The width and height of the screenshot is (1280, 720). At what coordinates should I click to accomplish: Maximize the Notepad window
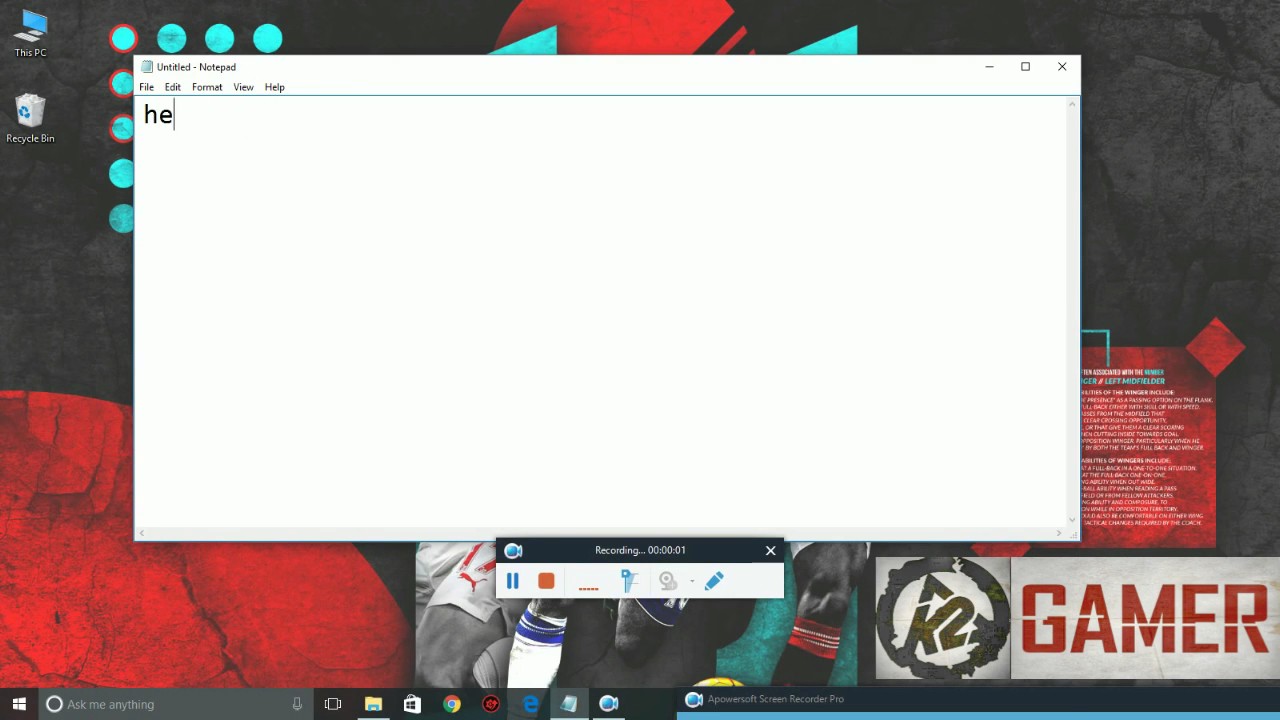[x=1025, y=67]
